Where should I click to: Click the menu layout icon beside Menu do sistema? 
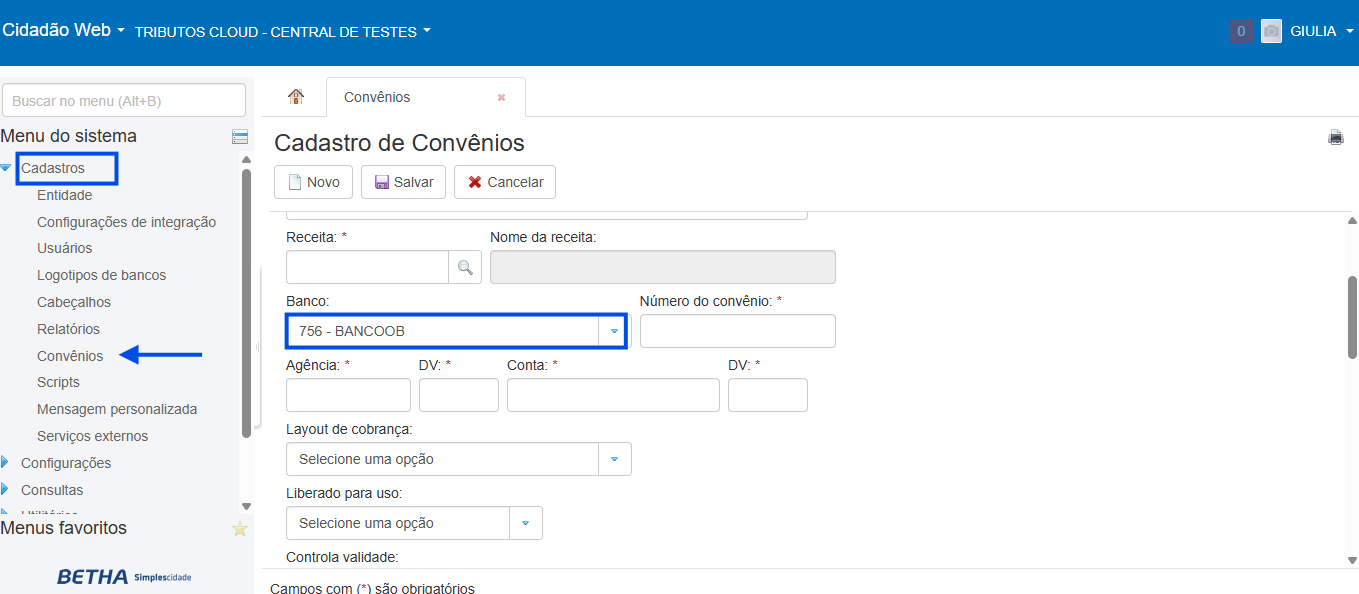click(240, 137)
